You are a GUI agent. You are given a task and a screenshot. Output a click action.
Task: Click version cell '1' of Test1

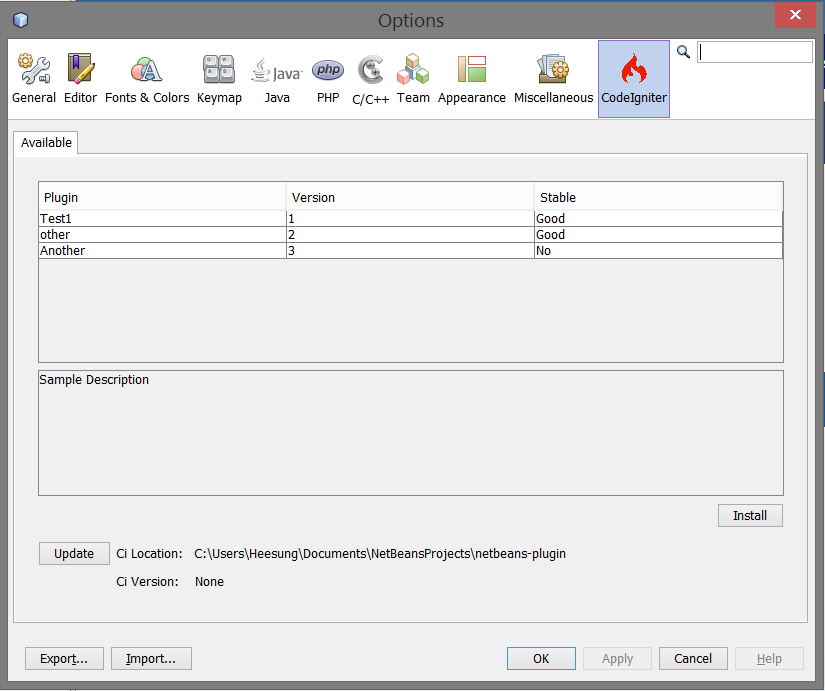pyautogui.click(x=410, y=218)
